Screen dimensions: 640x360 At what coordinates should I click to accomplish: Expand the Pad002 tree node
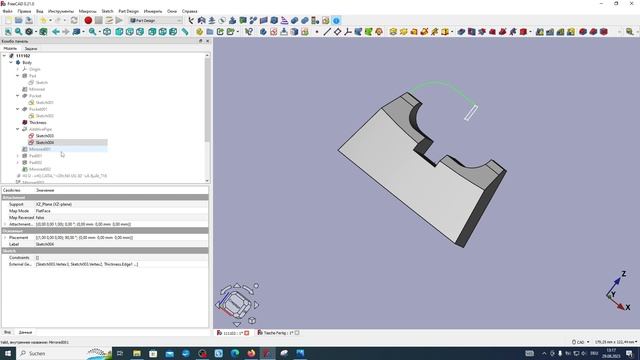pos(18,162)
